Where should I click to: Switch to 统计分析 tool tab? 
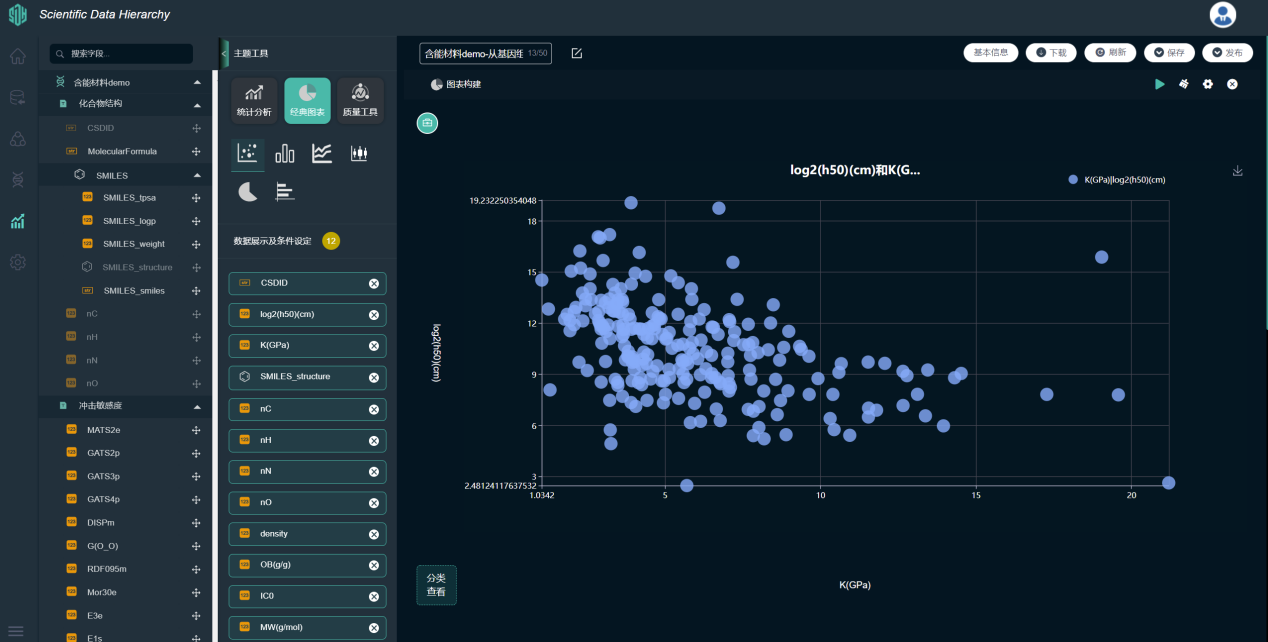[x=254, y=100]
